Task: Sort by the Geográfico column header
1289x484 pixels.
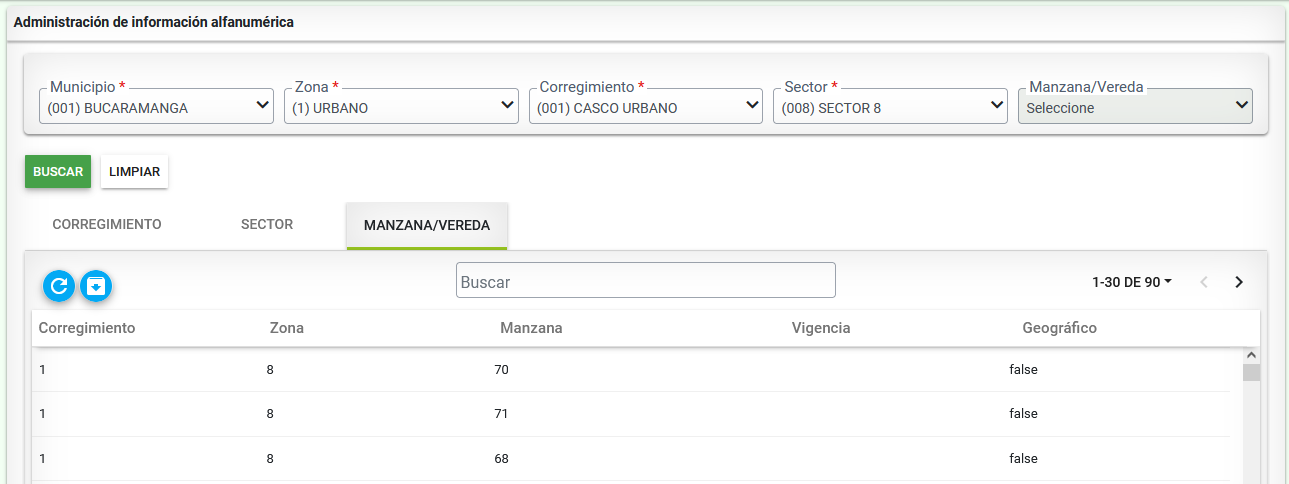Action: point(1060,328)
